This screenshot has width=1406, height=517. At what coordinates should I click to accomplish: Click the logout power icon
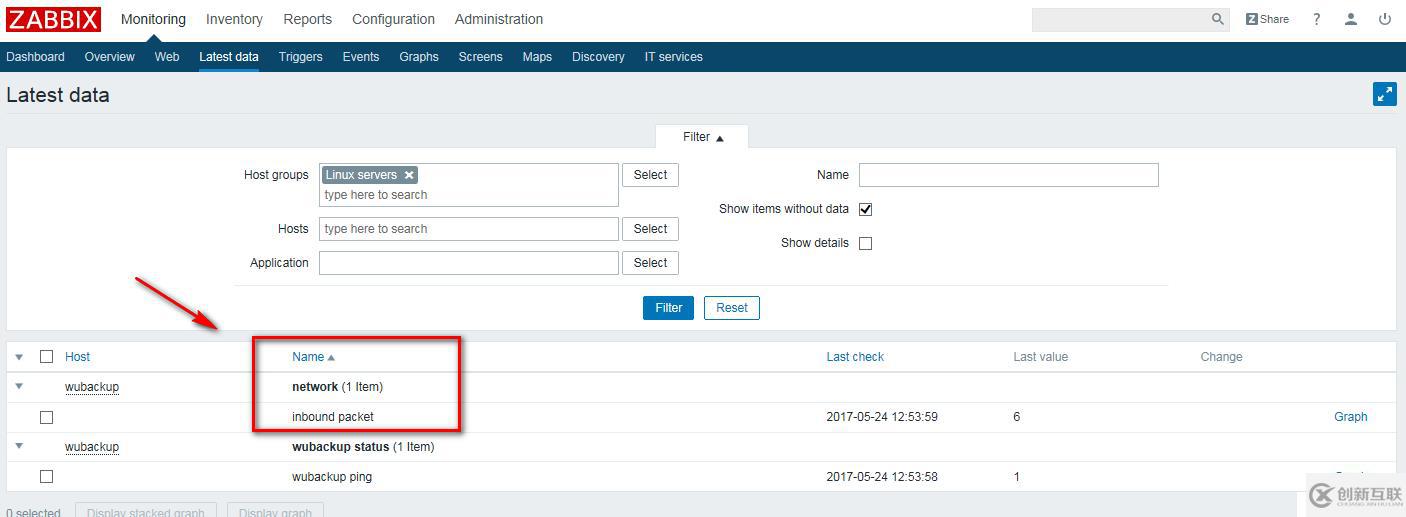(x=1385, y=19)
